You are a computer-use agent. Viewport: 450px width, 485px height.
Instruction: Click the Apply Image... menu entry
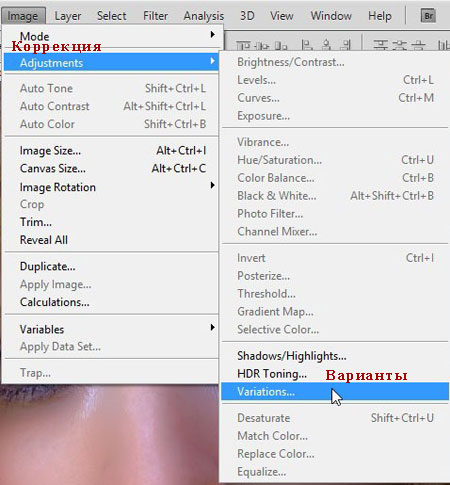point(111,284)
